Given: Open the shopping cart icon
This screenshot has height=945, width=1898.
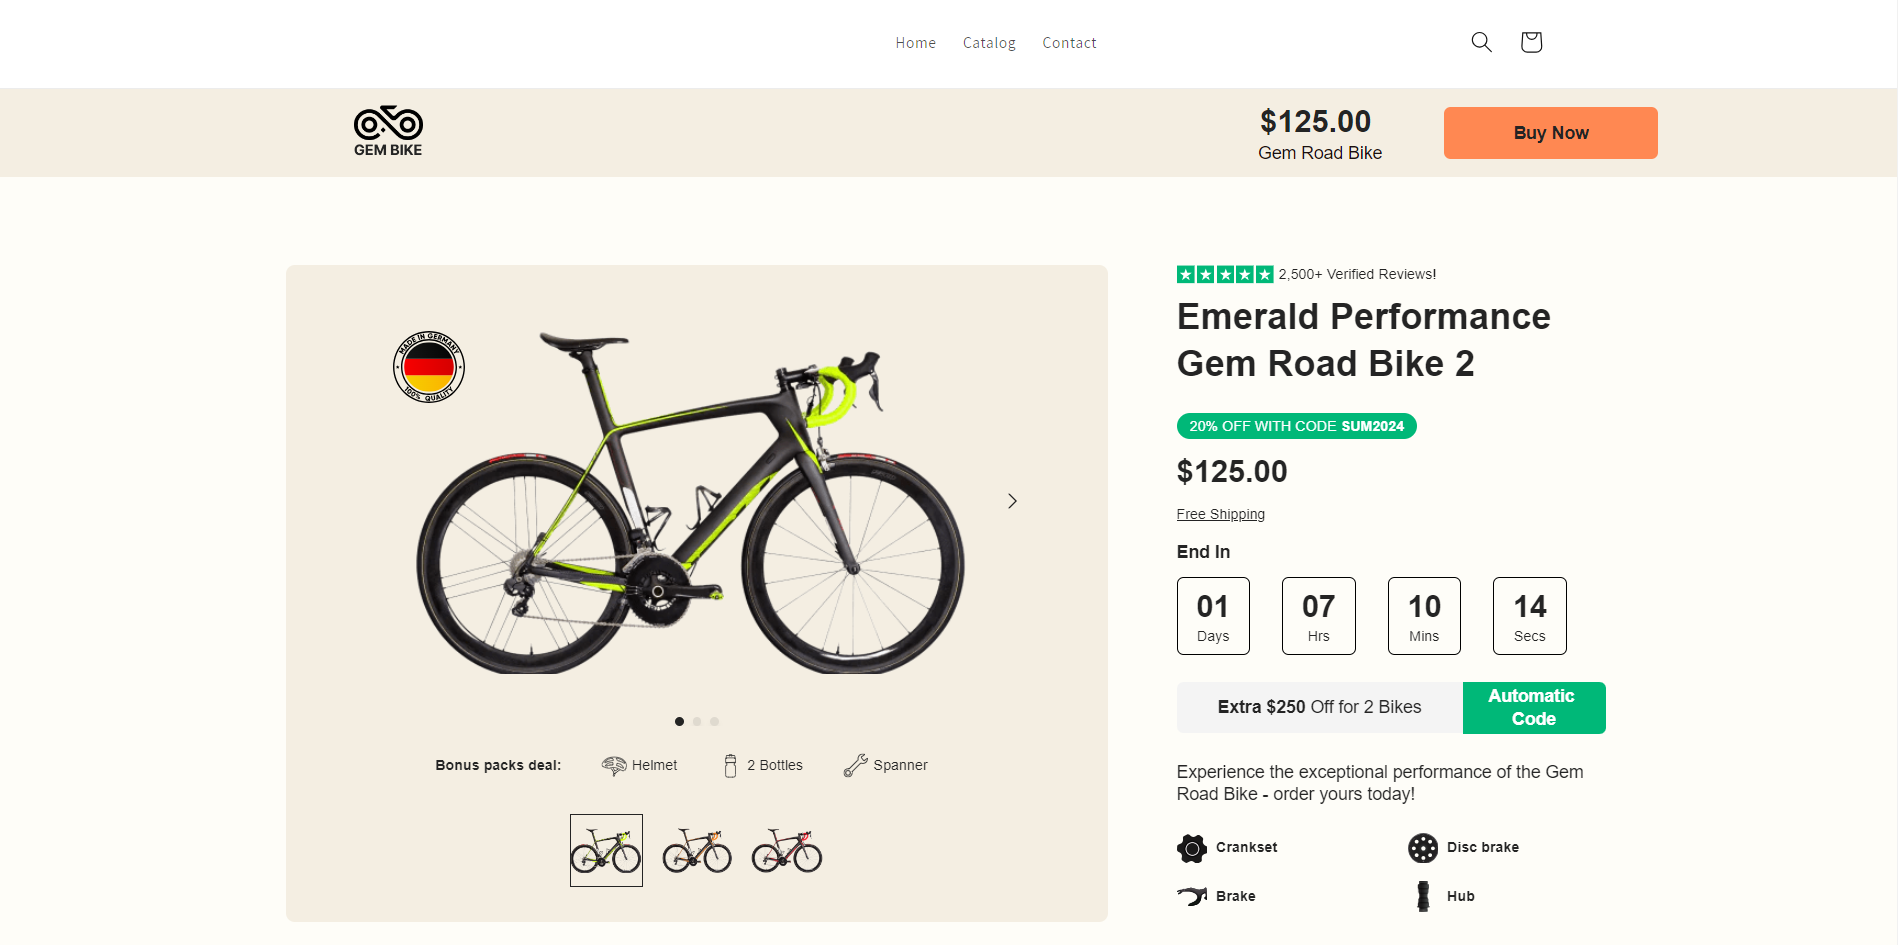Looking at the screenshot, I should click(x=1531, y=42).
